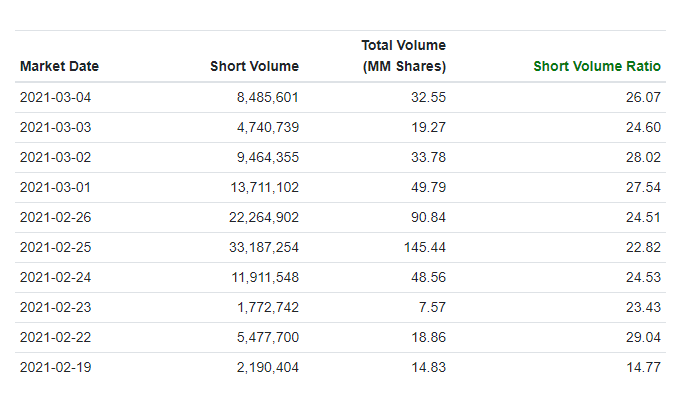Screen dimensions: 679x394
Task: Click total volume value 145.44
Action: click(425, 247)
